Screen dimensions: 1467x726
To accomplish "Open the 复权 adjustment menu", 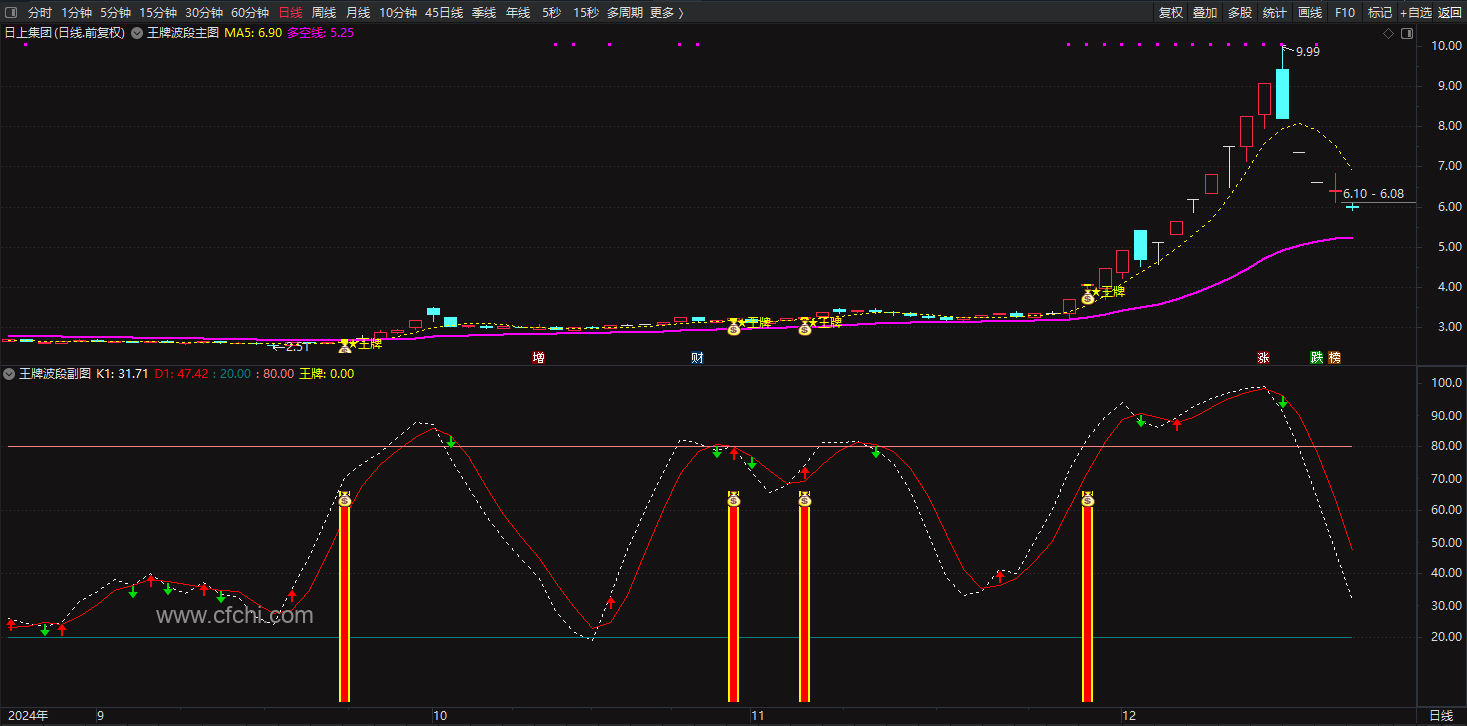I will pos(1171,13).
